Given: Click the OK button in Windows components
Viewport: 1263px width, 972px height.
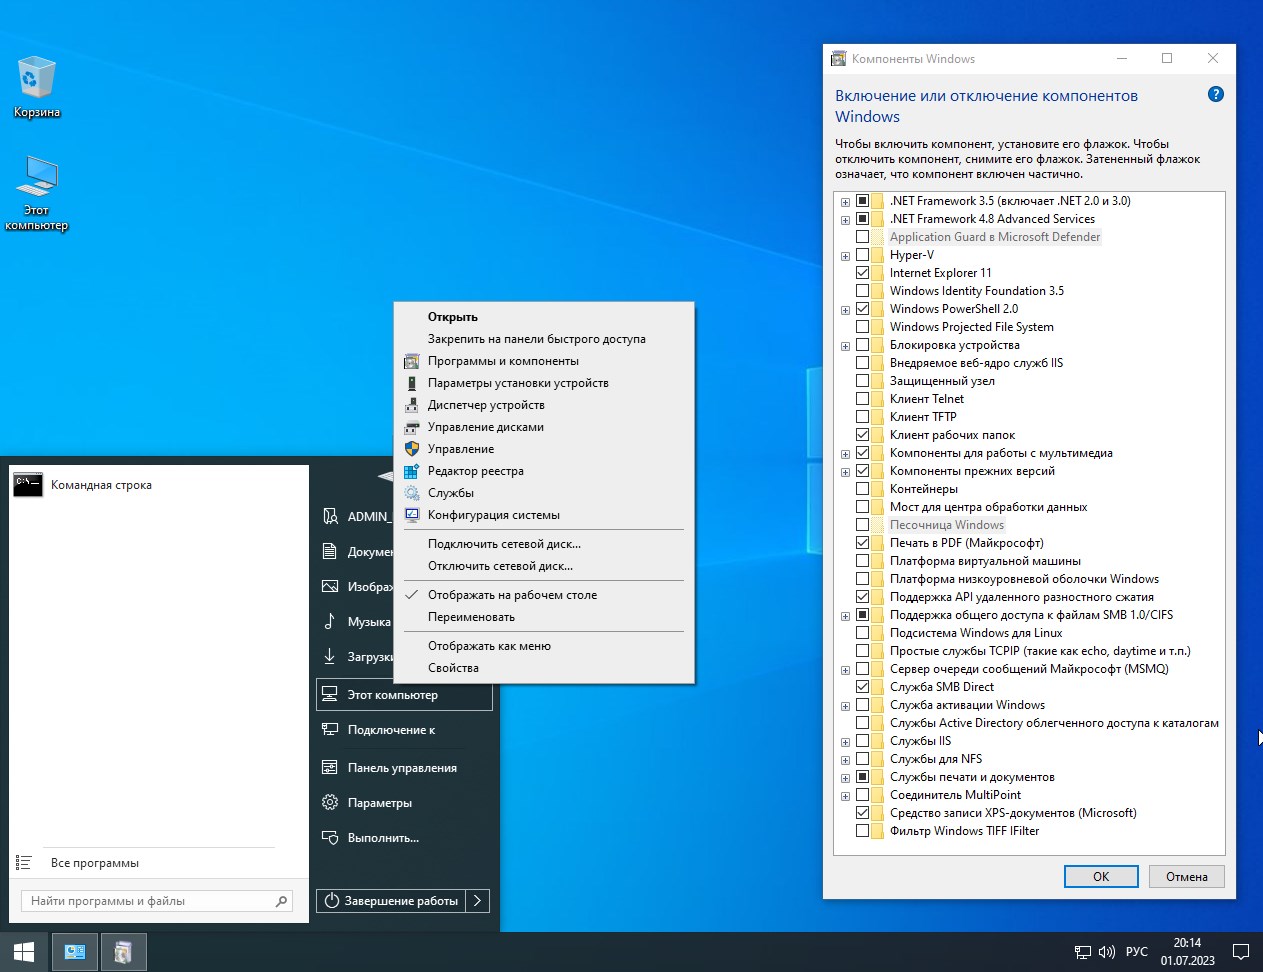Looking at the screenshot, I should (1100, 877).
